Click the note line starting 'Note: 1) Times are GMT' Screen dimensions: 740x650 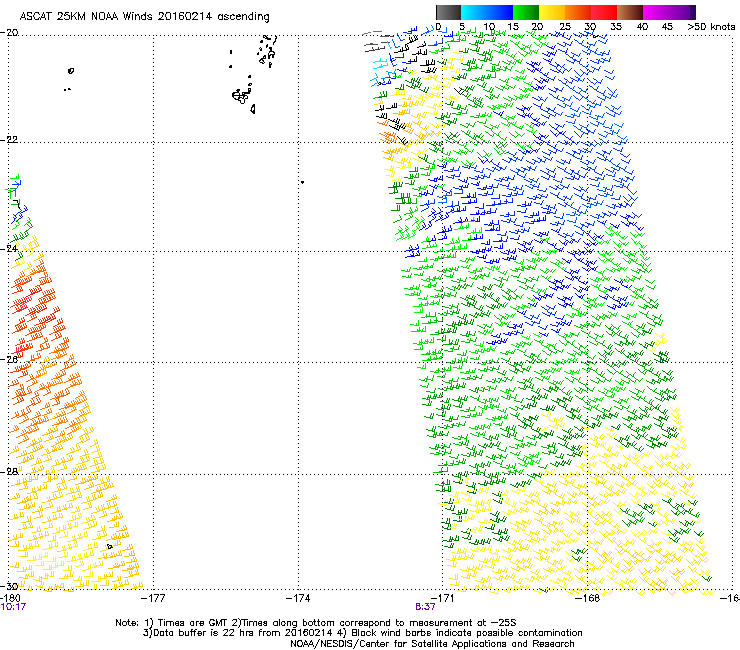pyautogui.click(x=316, y=623)
